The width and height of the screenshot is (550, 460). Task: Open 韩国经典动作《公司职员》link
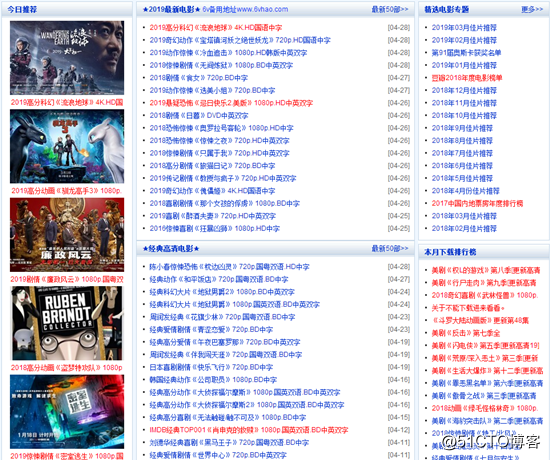[x=213, y=380]
